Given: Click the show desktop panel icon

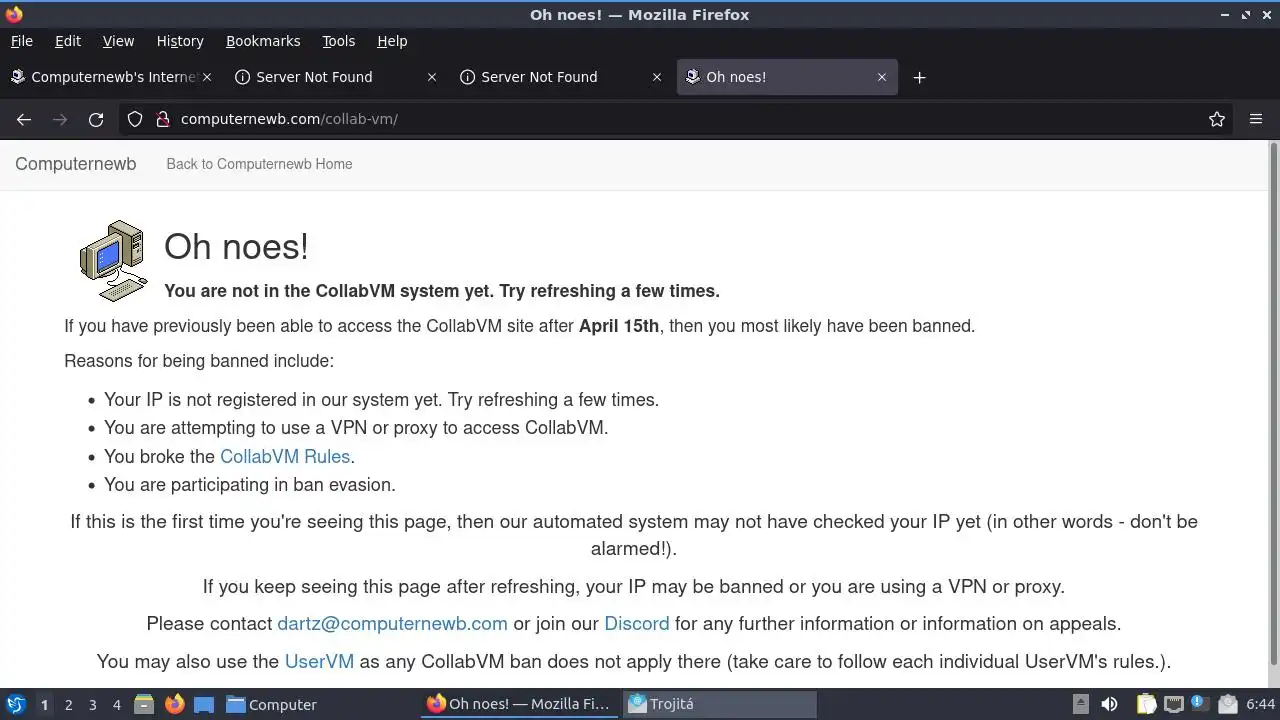Looking at the screenshot, I should pyautogui.click(x=204, y=705).
